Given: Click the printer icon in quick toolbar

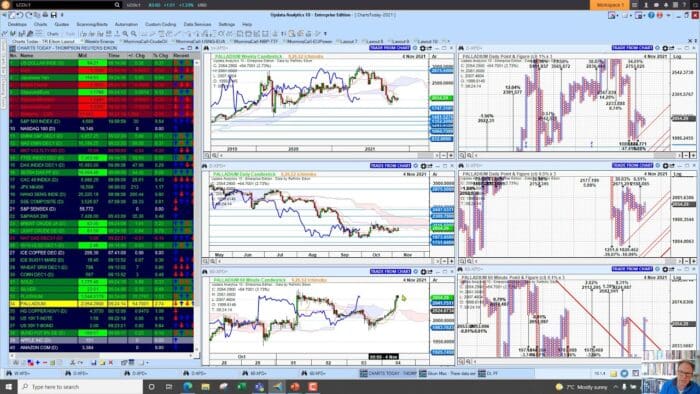Looking at the screenshot, I should coord(45,15).
